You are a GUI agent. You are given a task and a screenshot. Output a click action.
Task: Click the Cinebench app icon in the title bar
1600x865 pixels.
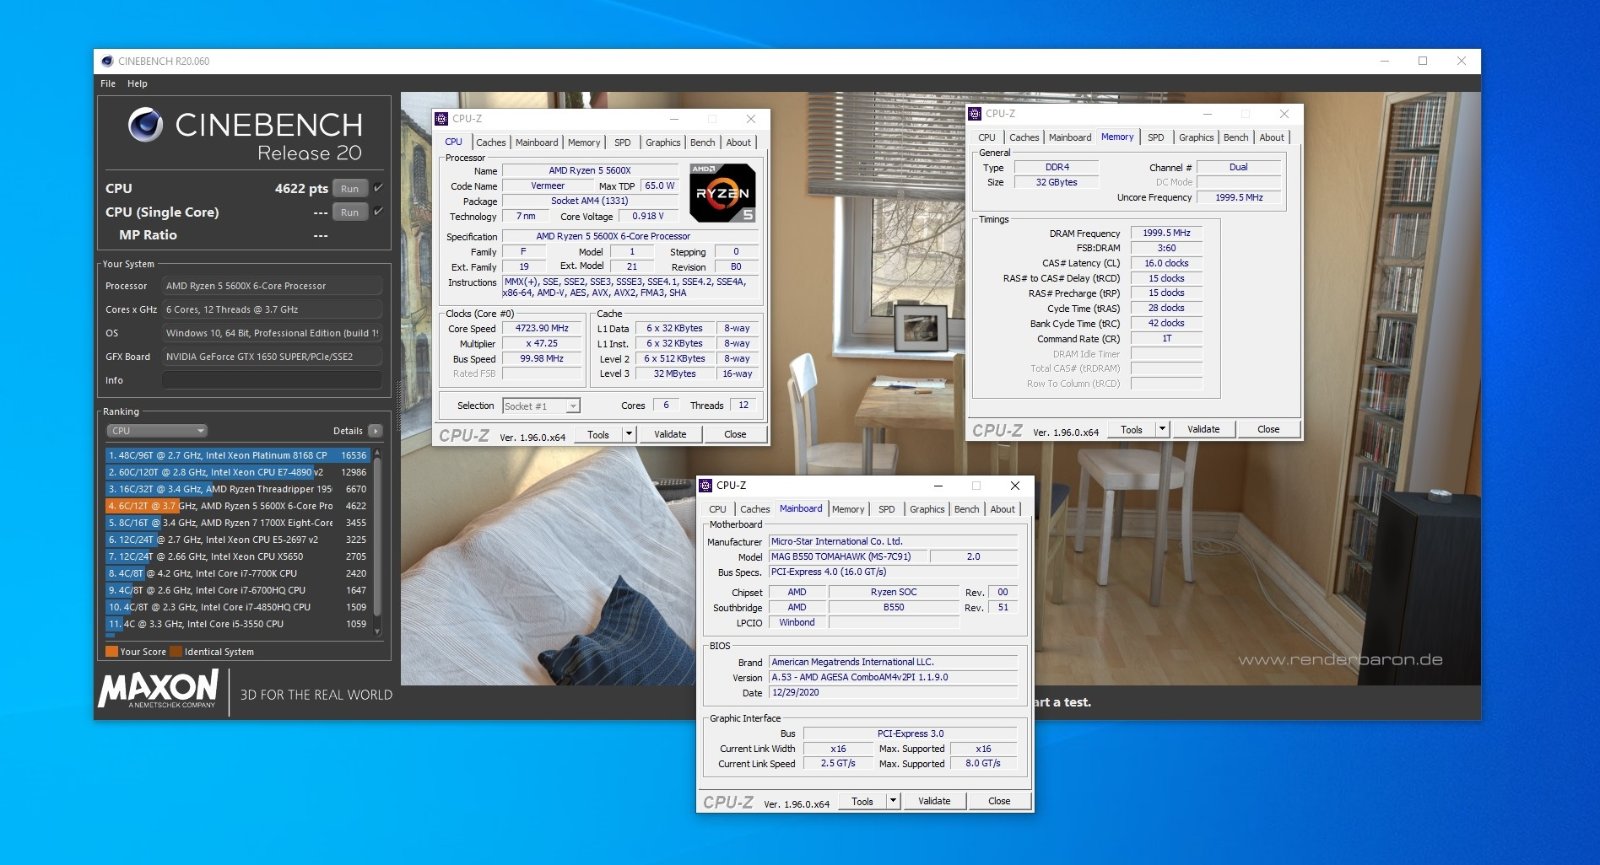point(108,61)
